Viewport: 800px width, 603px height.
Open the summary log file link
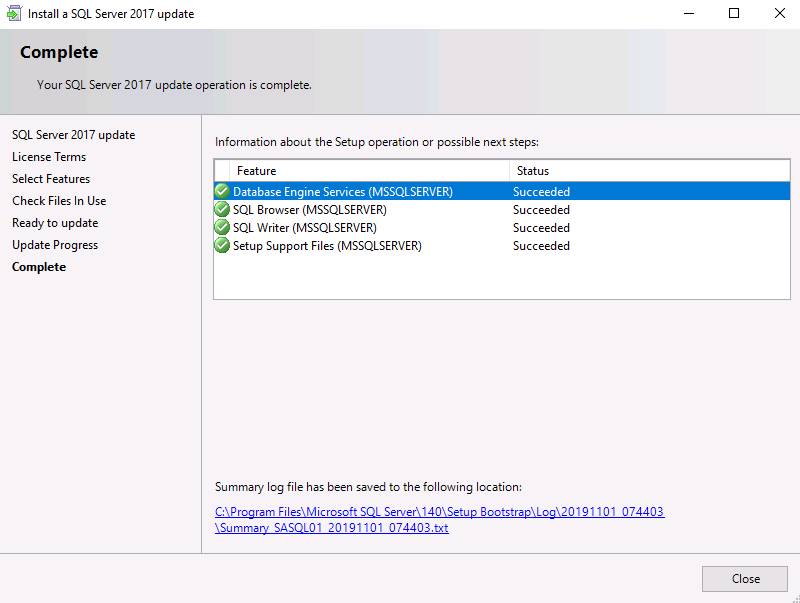coord(439,519)
